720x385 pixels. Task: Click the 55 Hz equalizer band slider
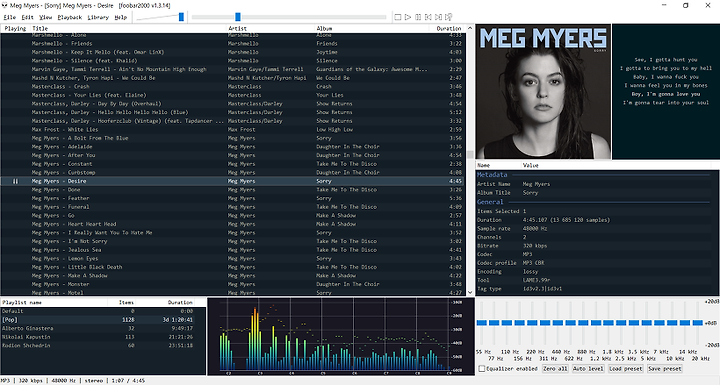pos(482,323)
